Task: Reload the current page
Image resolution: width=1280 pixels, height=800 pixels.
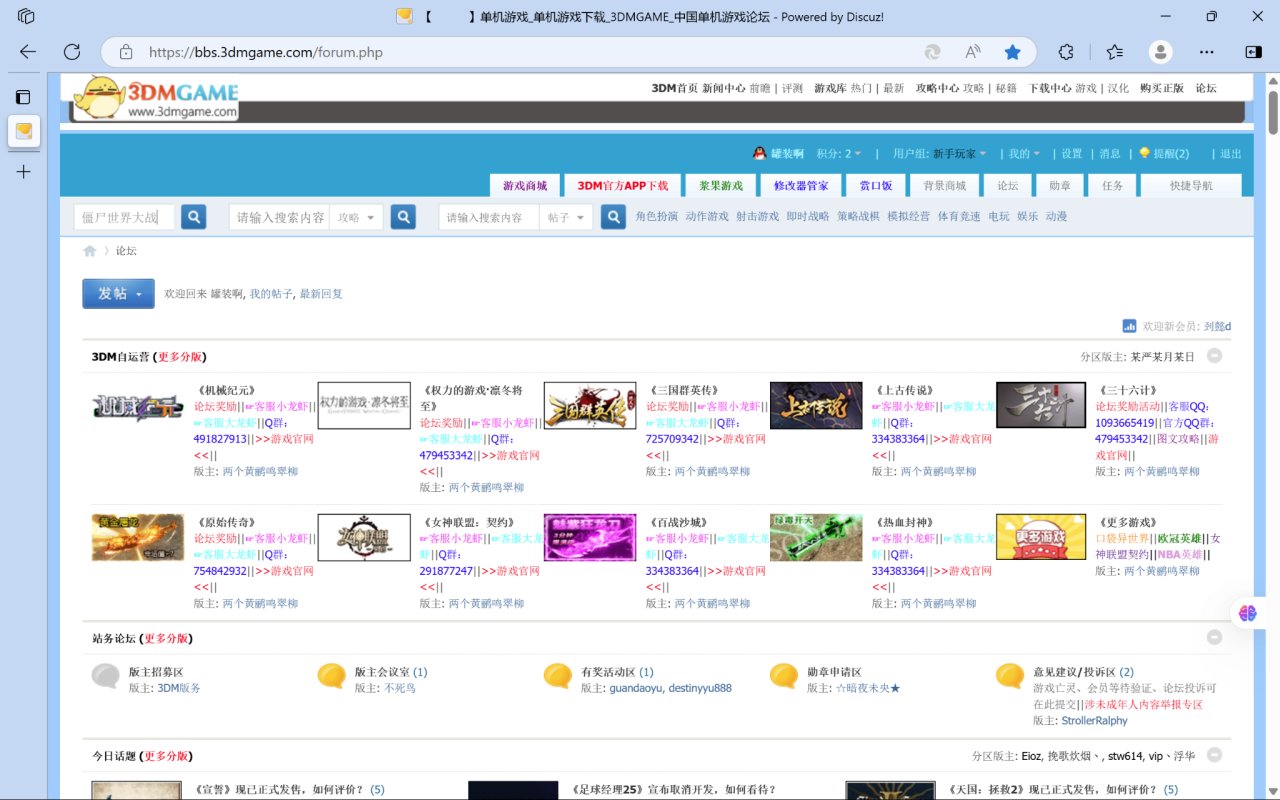Action: pyautogui.click(x=72, y=52)
